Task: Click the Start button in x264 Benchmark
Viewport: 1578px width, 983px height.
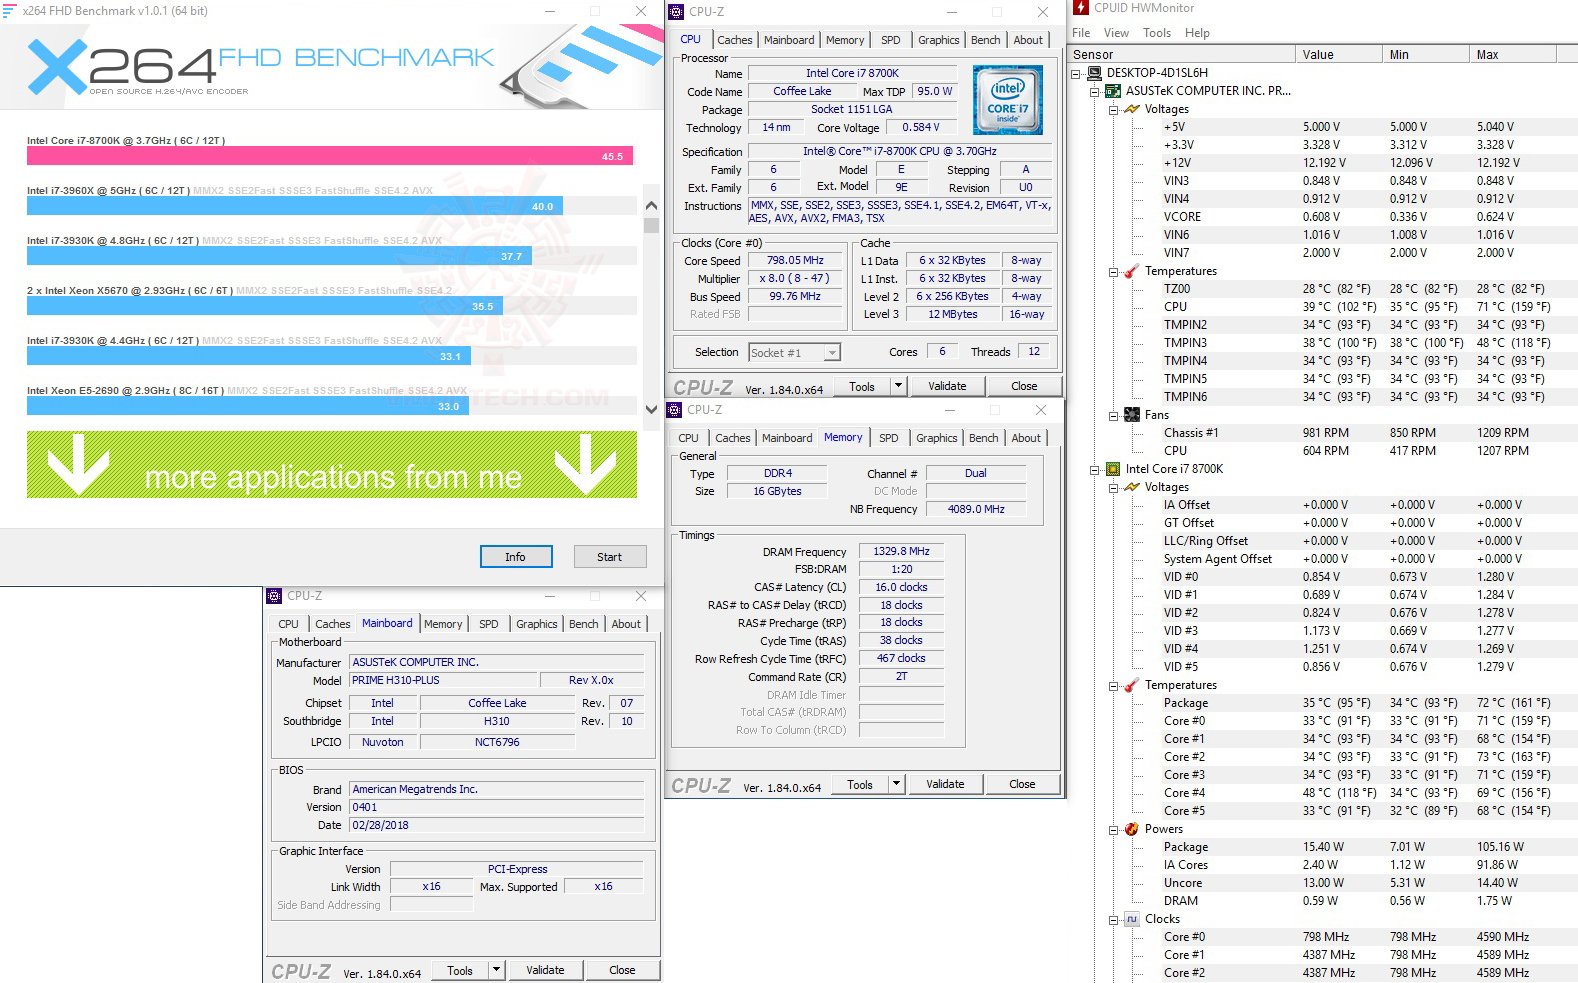Action: click(609, 557)
